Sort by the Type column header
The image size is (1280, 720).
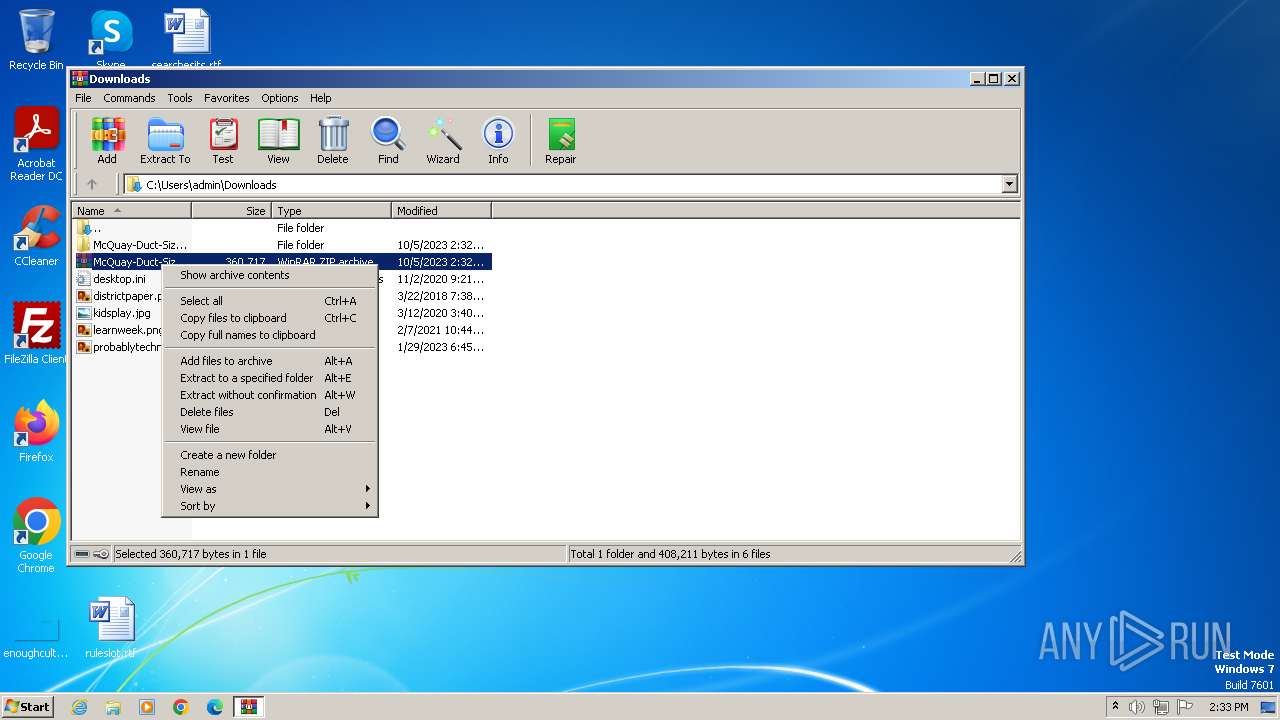(x=331, y=211)
